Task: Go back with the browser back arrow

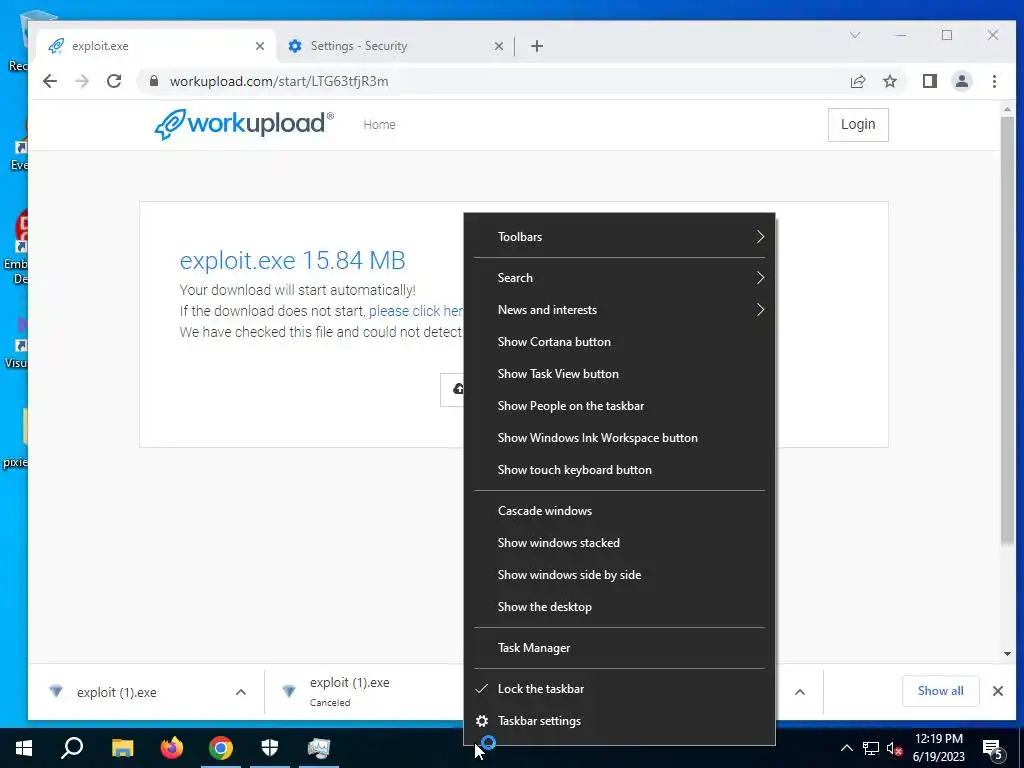Action: [50, 81]
